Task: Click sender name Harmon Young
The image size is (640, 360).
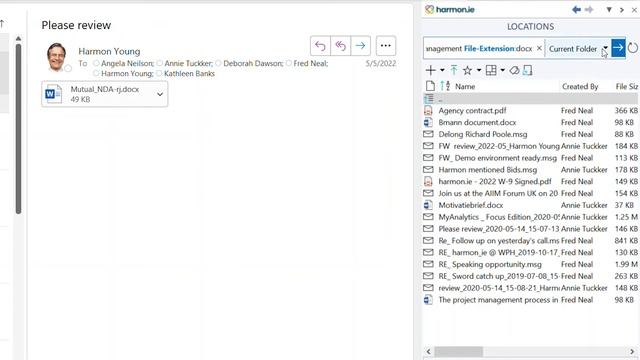Action: (109, 51)
